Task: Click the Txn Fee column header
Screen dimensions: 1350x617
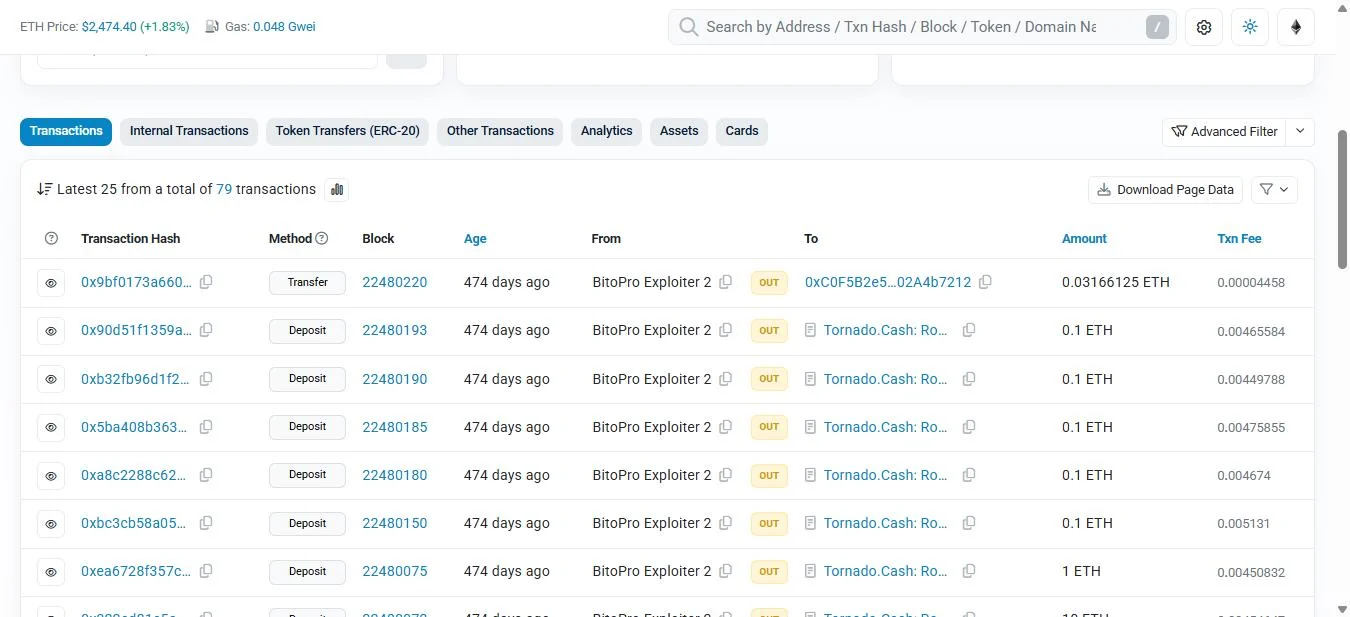Action: click(1239, 238)
